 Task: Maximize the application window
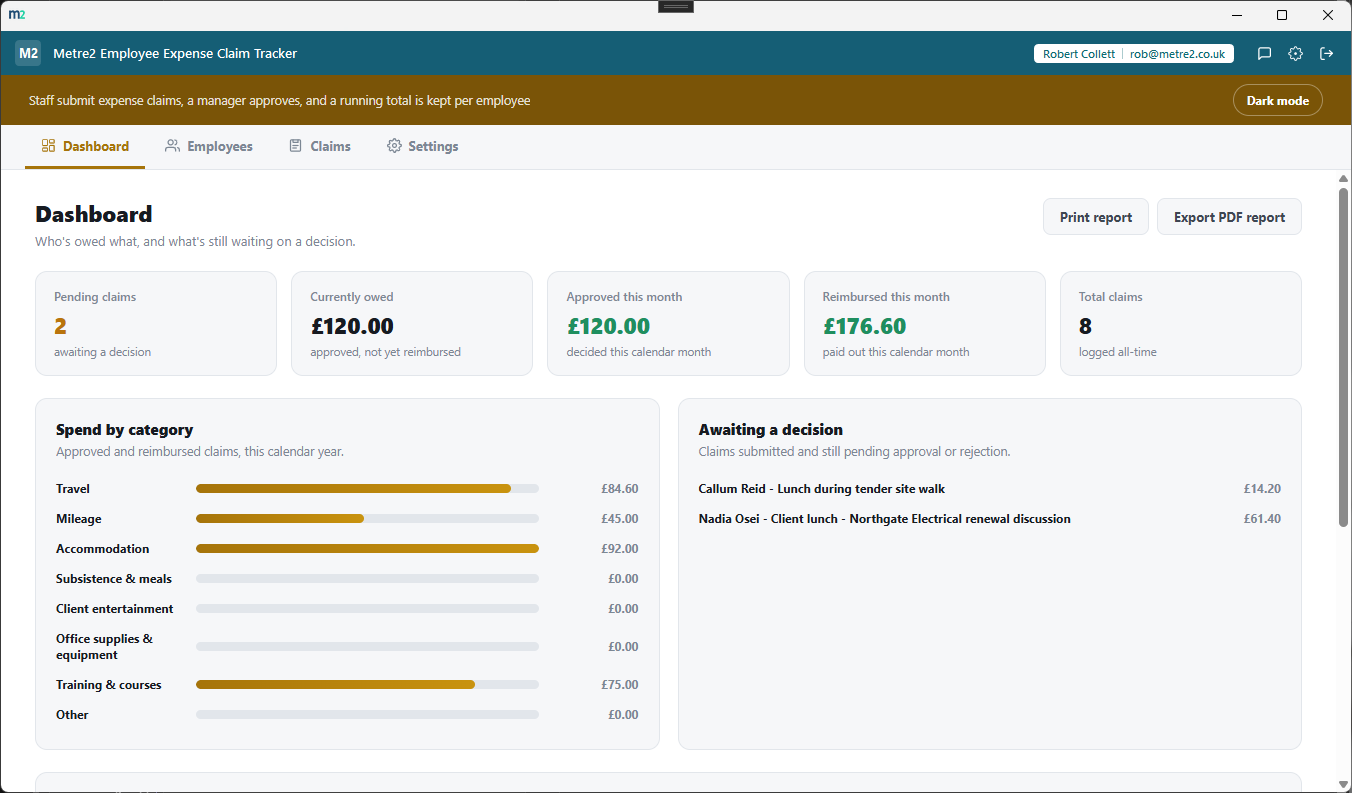1282,15
